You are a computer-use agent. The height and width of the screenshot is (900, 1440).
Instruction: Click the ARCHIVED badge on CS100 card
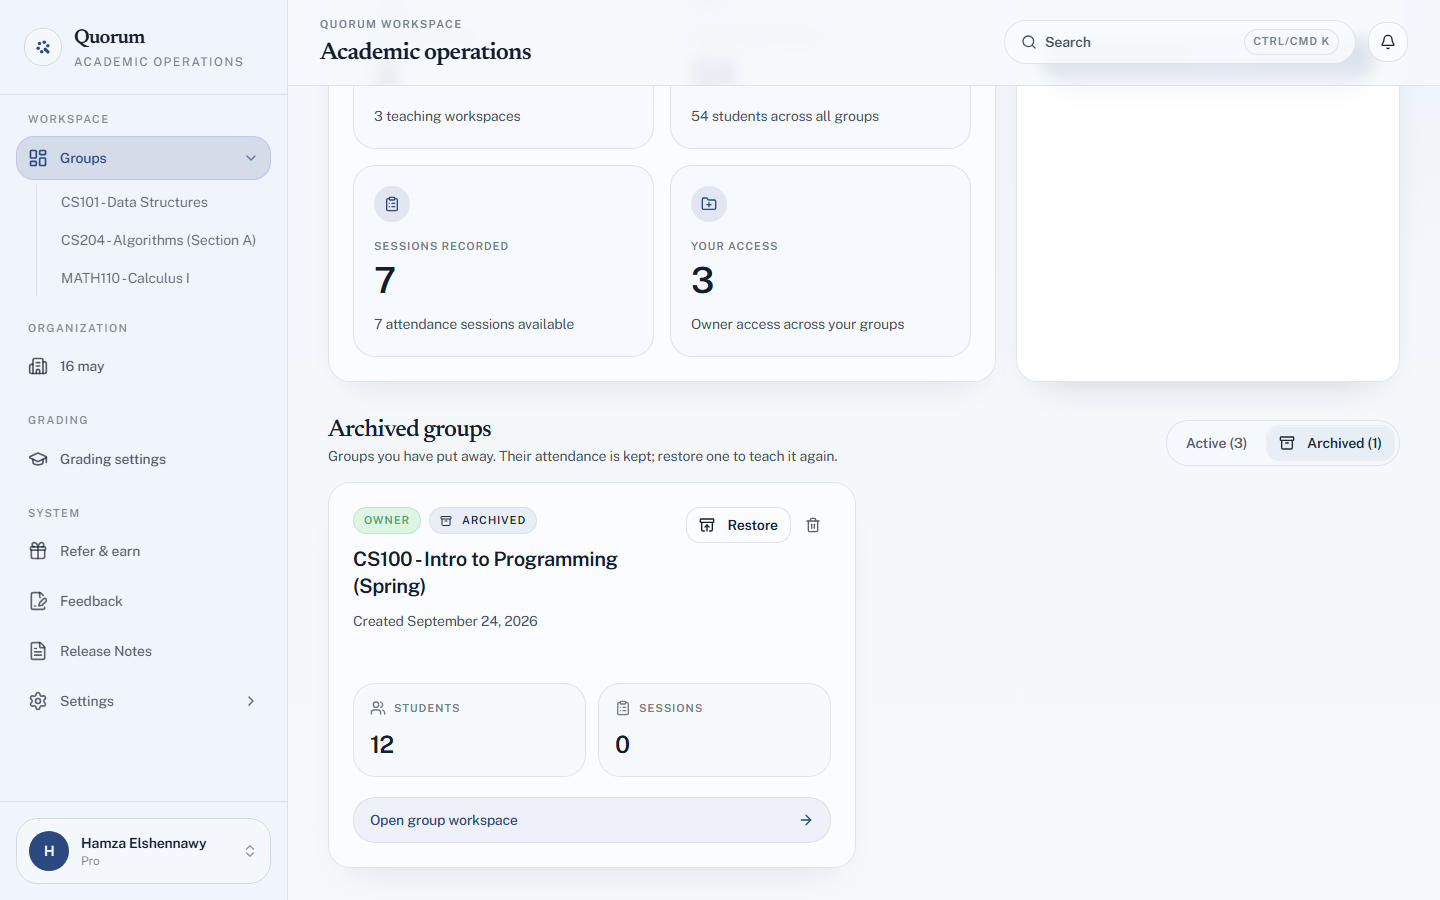483,520
